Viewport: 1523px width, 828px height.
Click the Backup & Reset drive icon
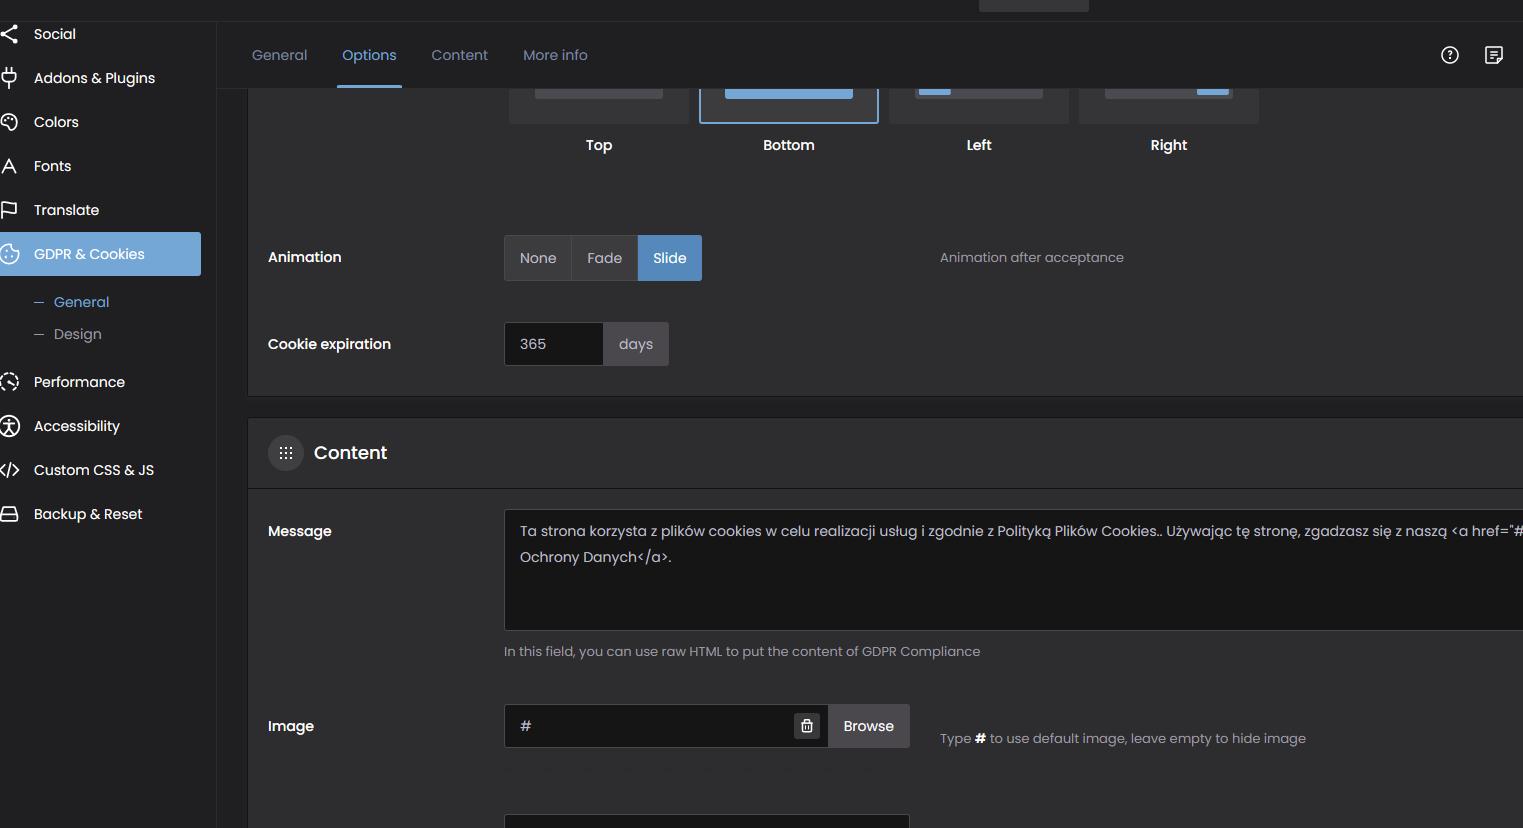[x=9, y=514]
